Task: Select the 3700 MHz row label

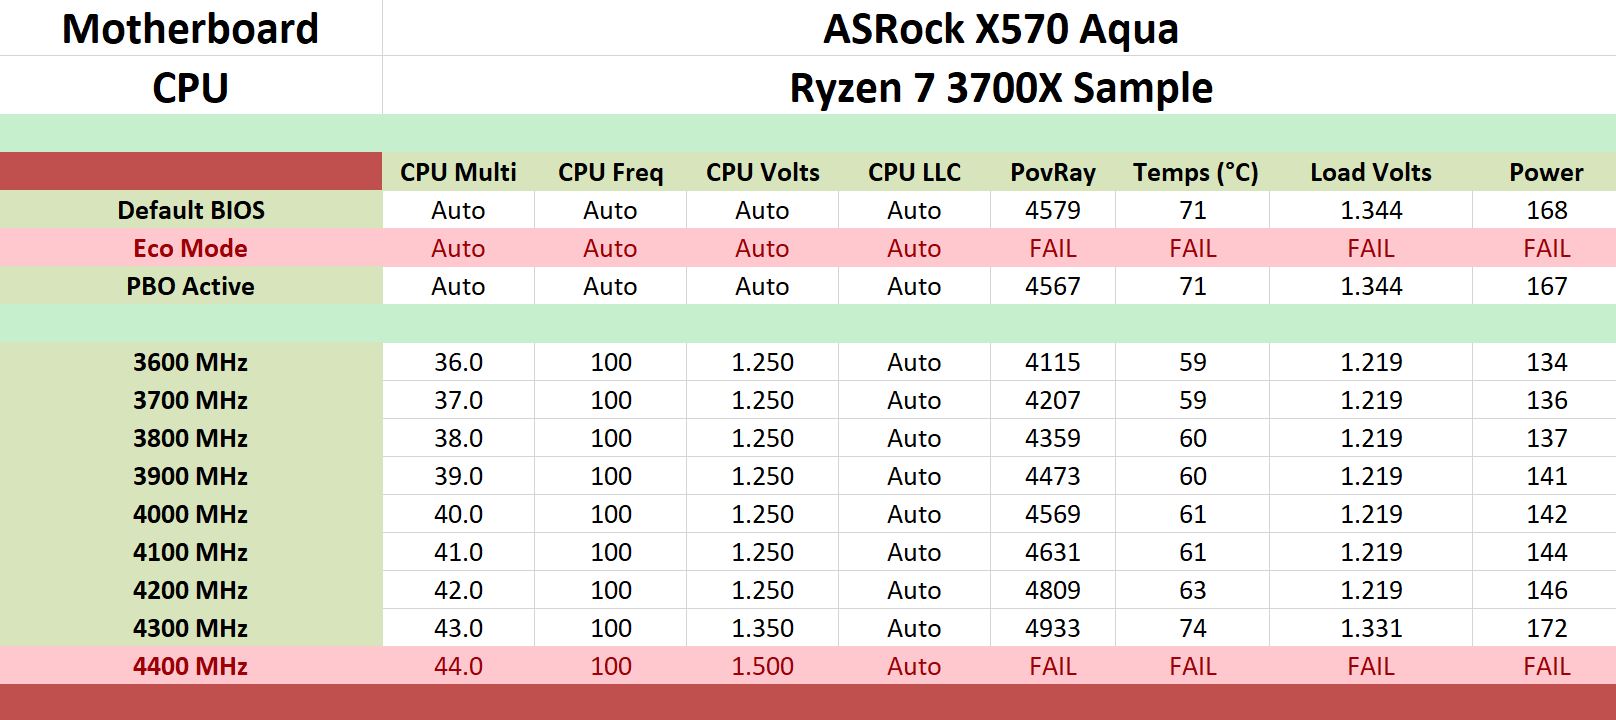Action: pyautogui.click(x=190, y=400)
